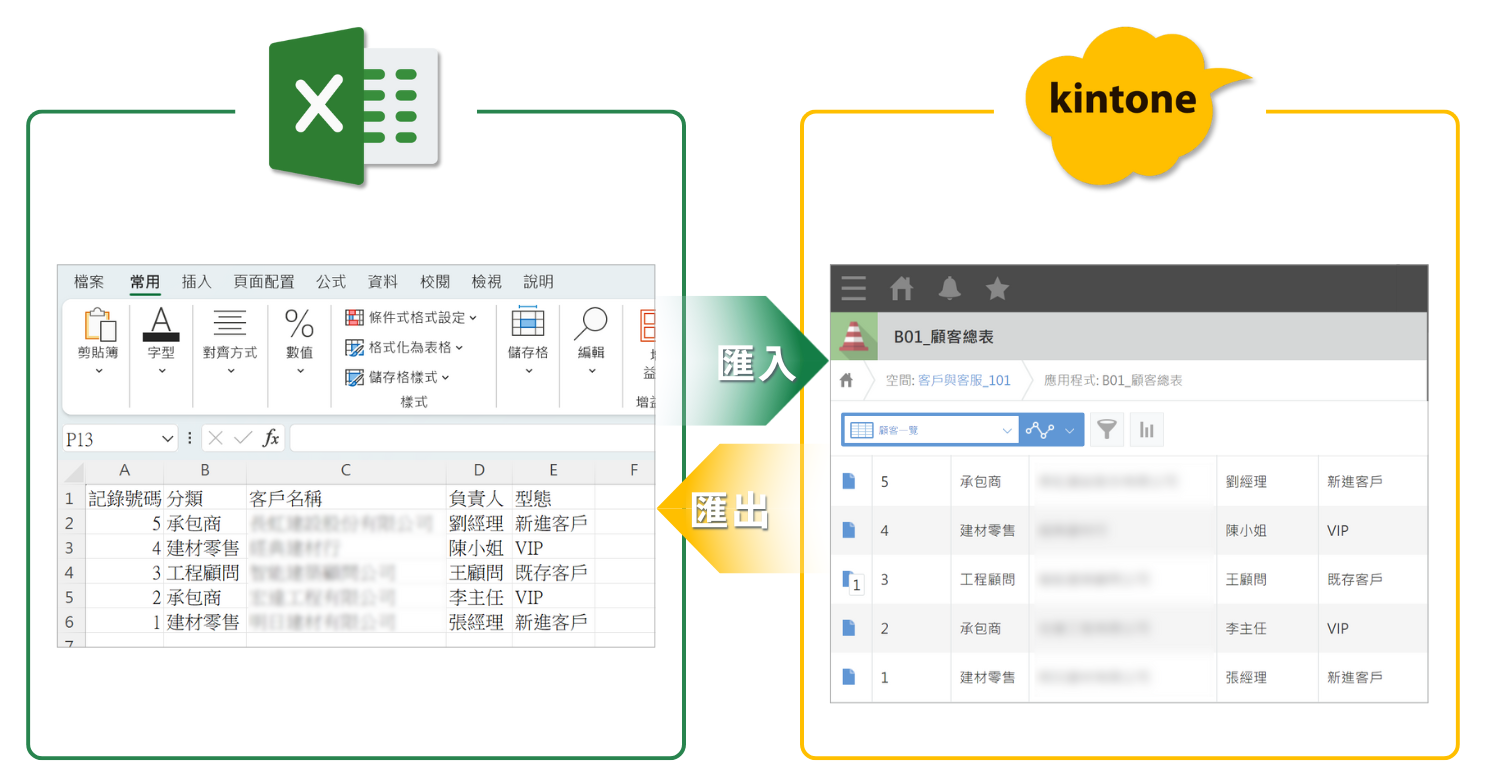This screenshot has height=778, width=1493.
Task: Switch to the 校閱 ribbon tab
Action: [435, 282]
